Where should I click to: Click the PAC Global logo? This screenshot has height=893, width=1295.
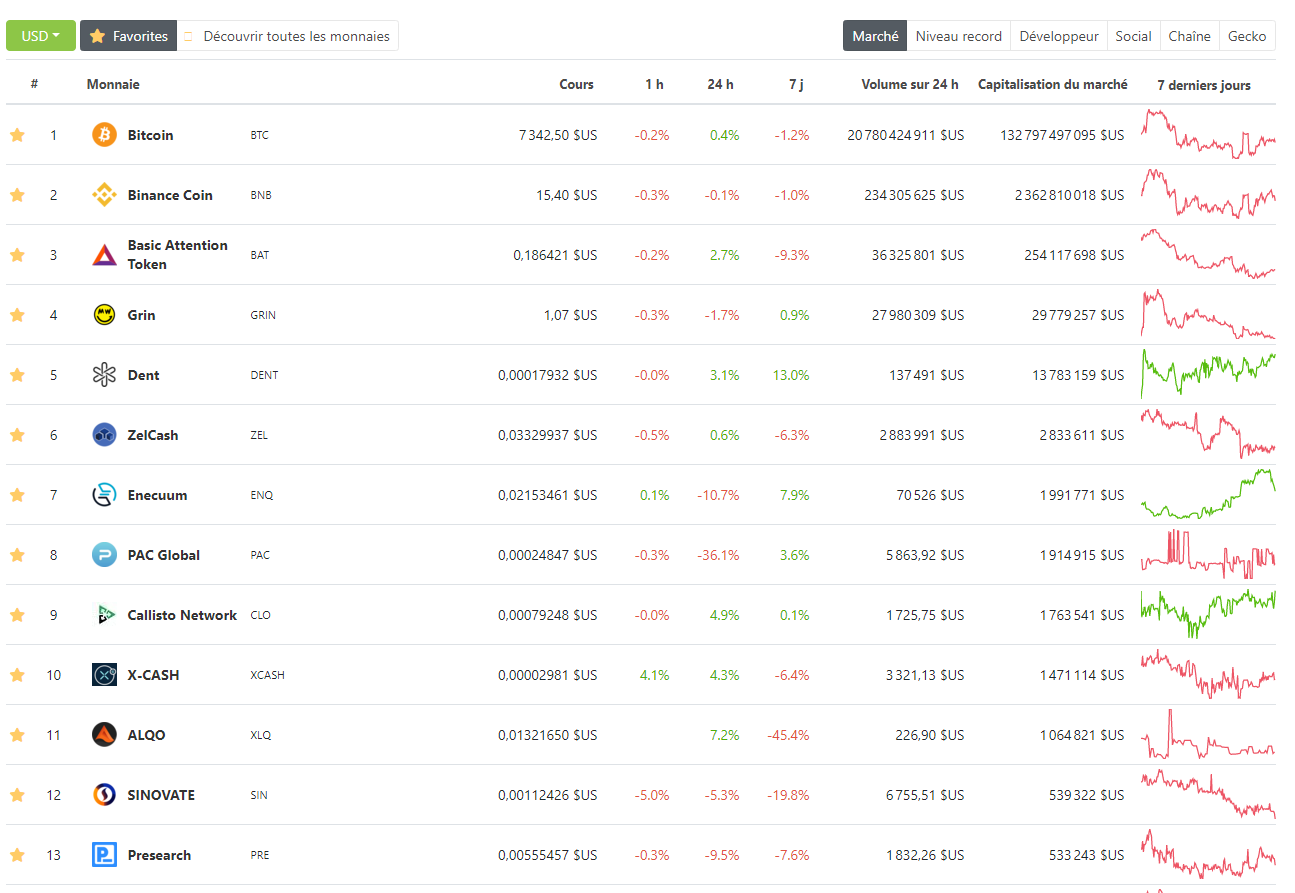point(104,555)
